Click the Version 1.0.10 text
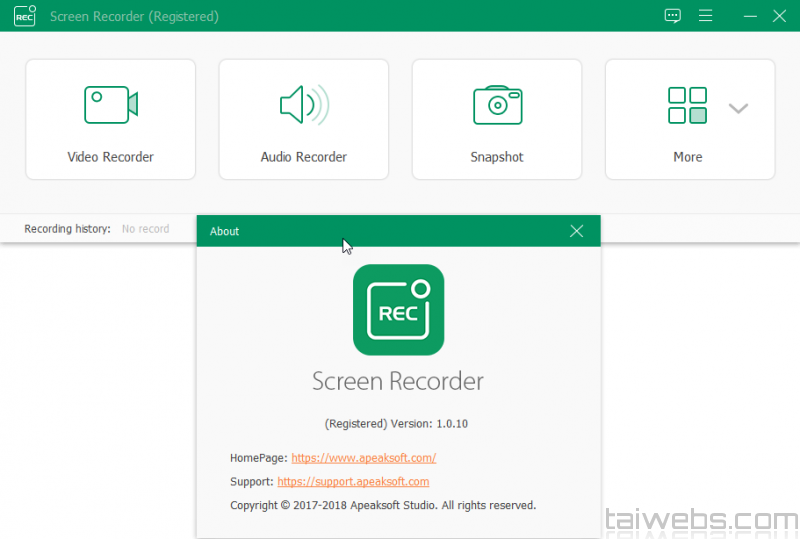Screen dimensions: 800x539 pyautogui.click(x=396, y=424)
